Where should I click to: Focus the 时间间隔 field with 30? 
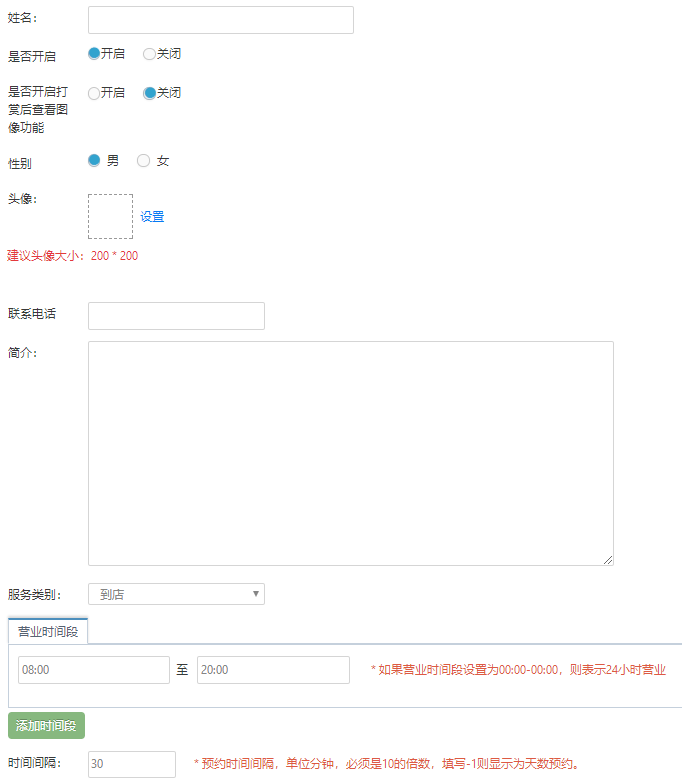(x=132, y=764)
